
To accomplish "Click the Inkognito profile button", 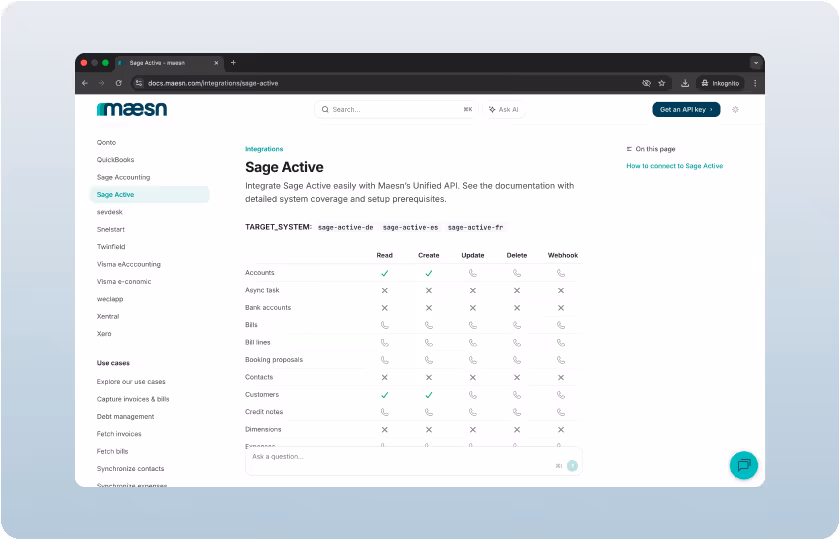I will point(720,83).
